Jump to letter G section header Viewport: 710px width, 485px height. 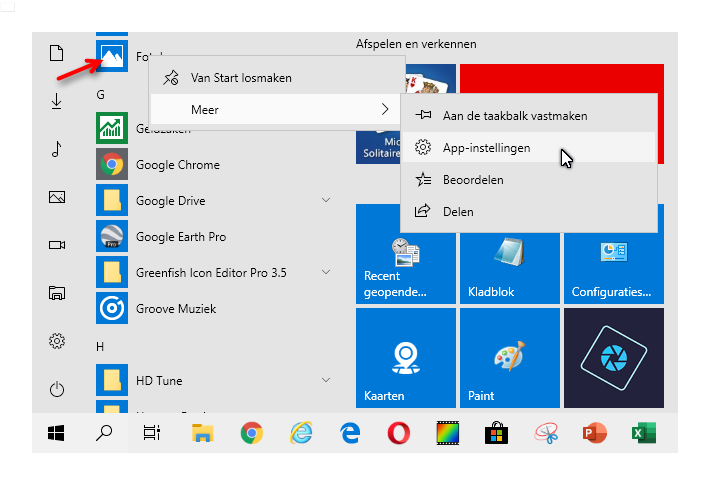[101, 94]
